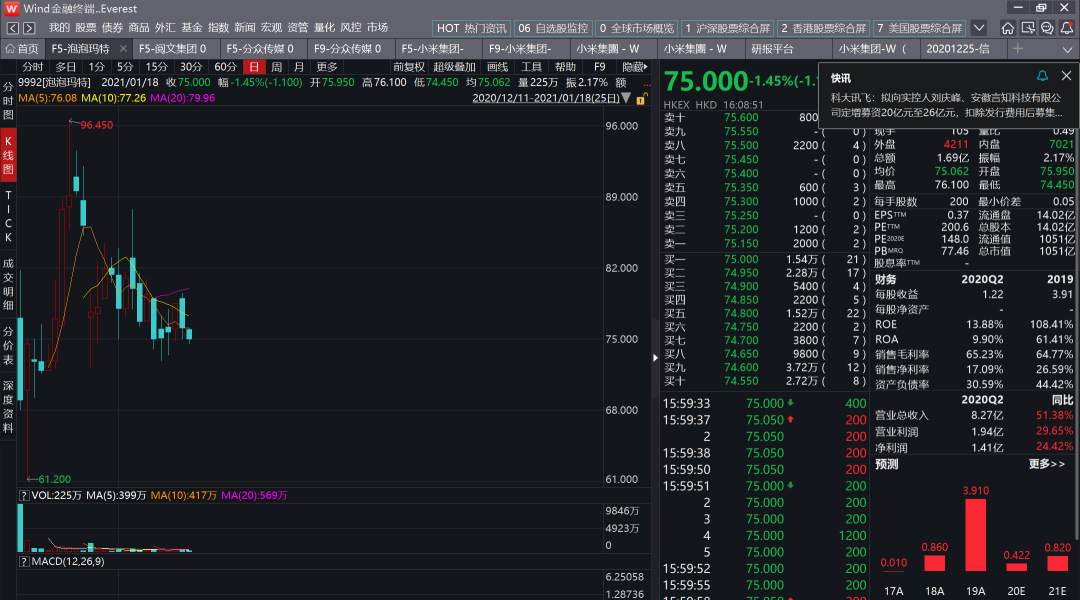Click the bell icon in 快讯 popup
The width and height of the screenshot is (1080, 600).
(x=1042, y=76)
